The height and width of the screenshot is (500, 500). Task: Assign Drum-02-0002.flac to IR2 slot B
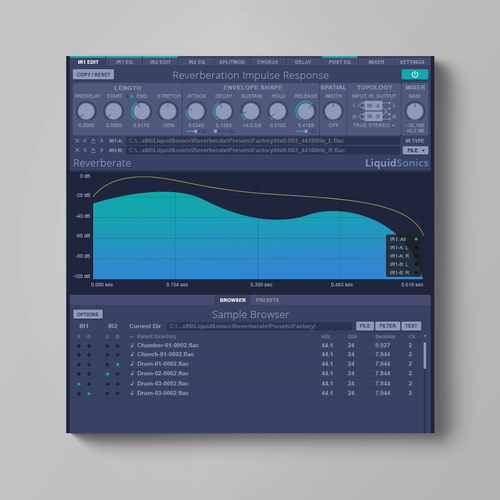coord(118,374)
